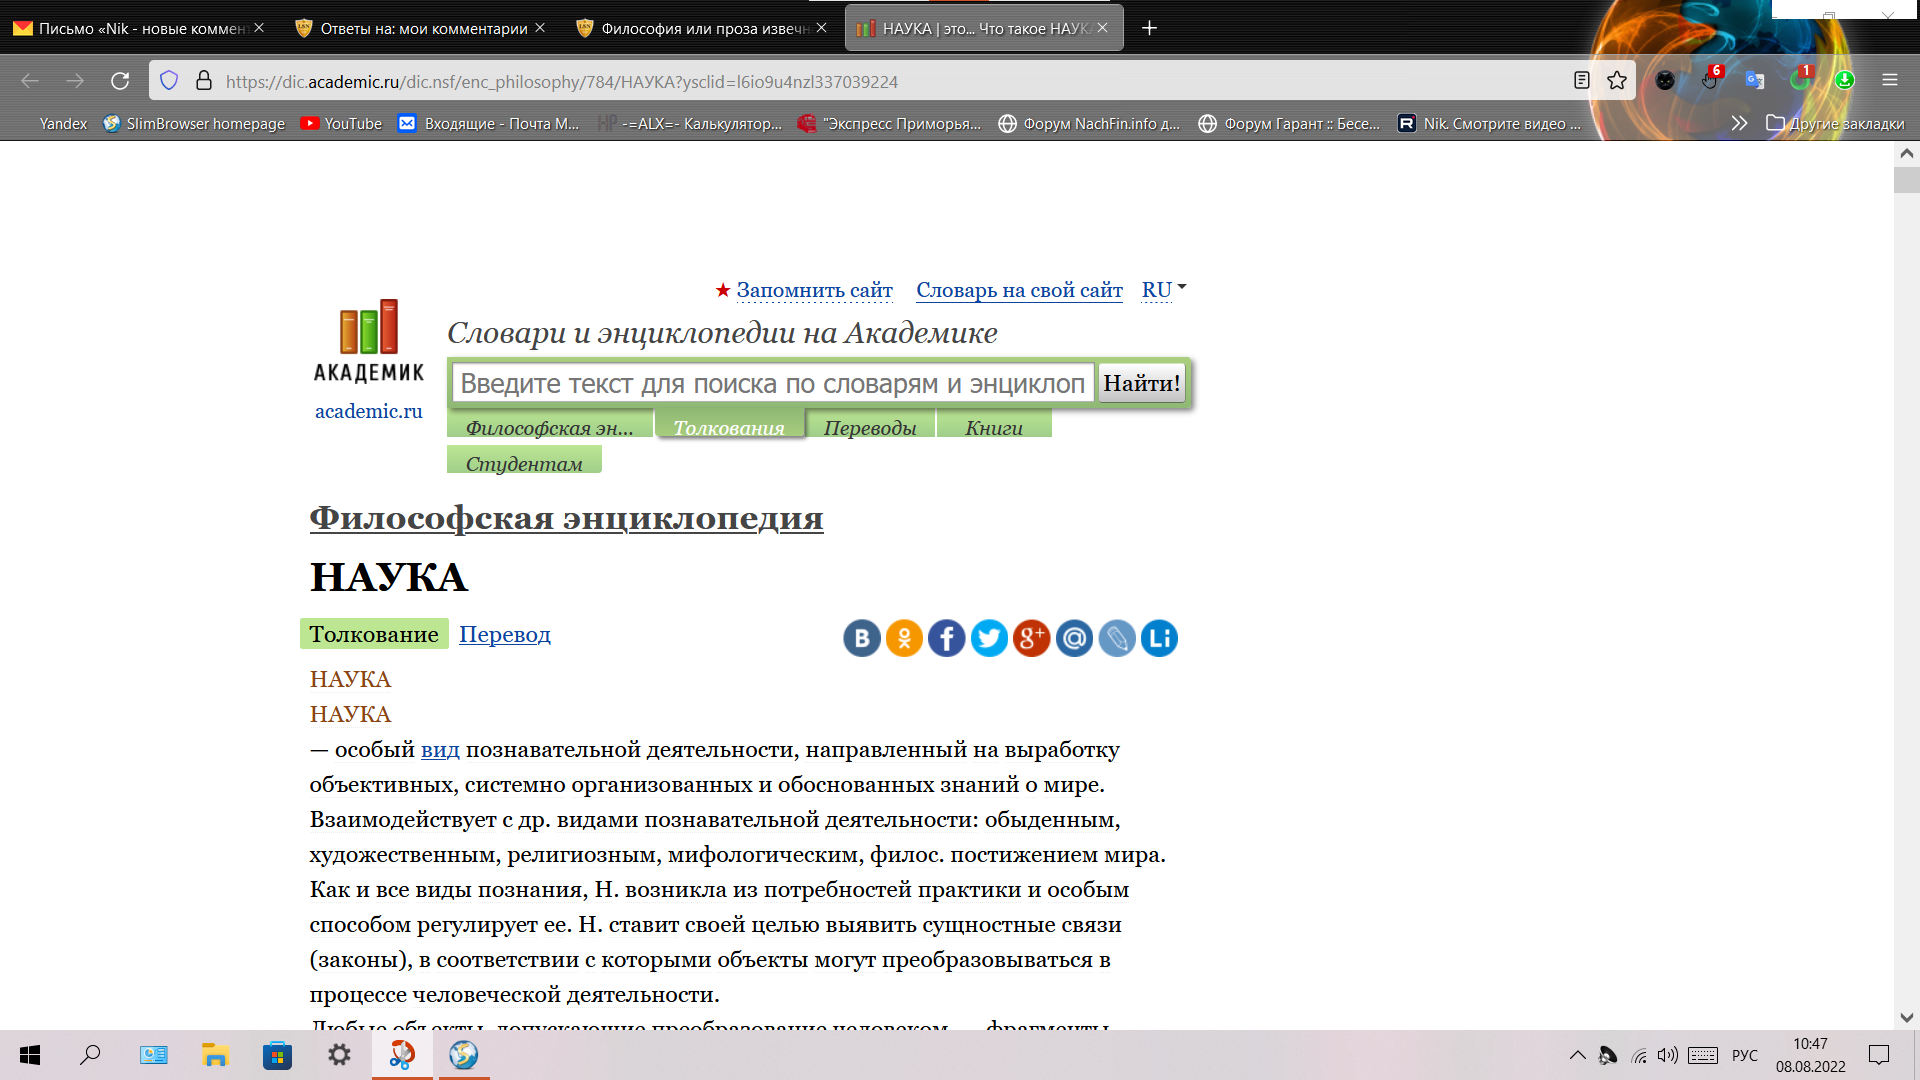Share page via VKontakte icon
The image size is (1920, 1080).
coord(861,638)
